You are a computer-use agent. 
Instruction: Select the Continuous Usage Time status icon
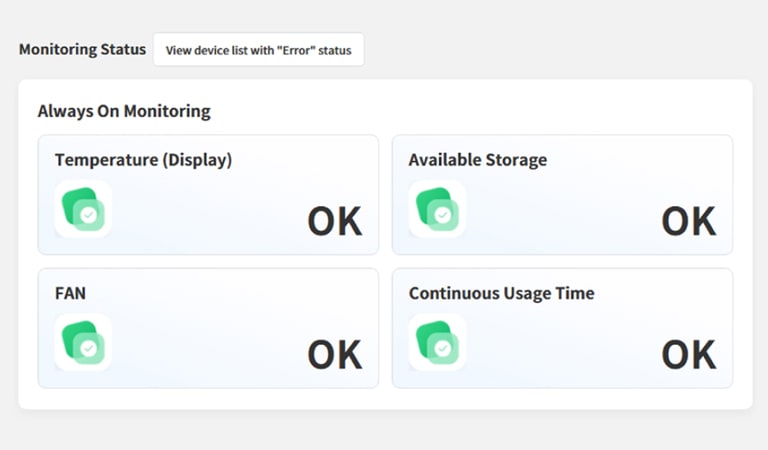coord(437,342)
